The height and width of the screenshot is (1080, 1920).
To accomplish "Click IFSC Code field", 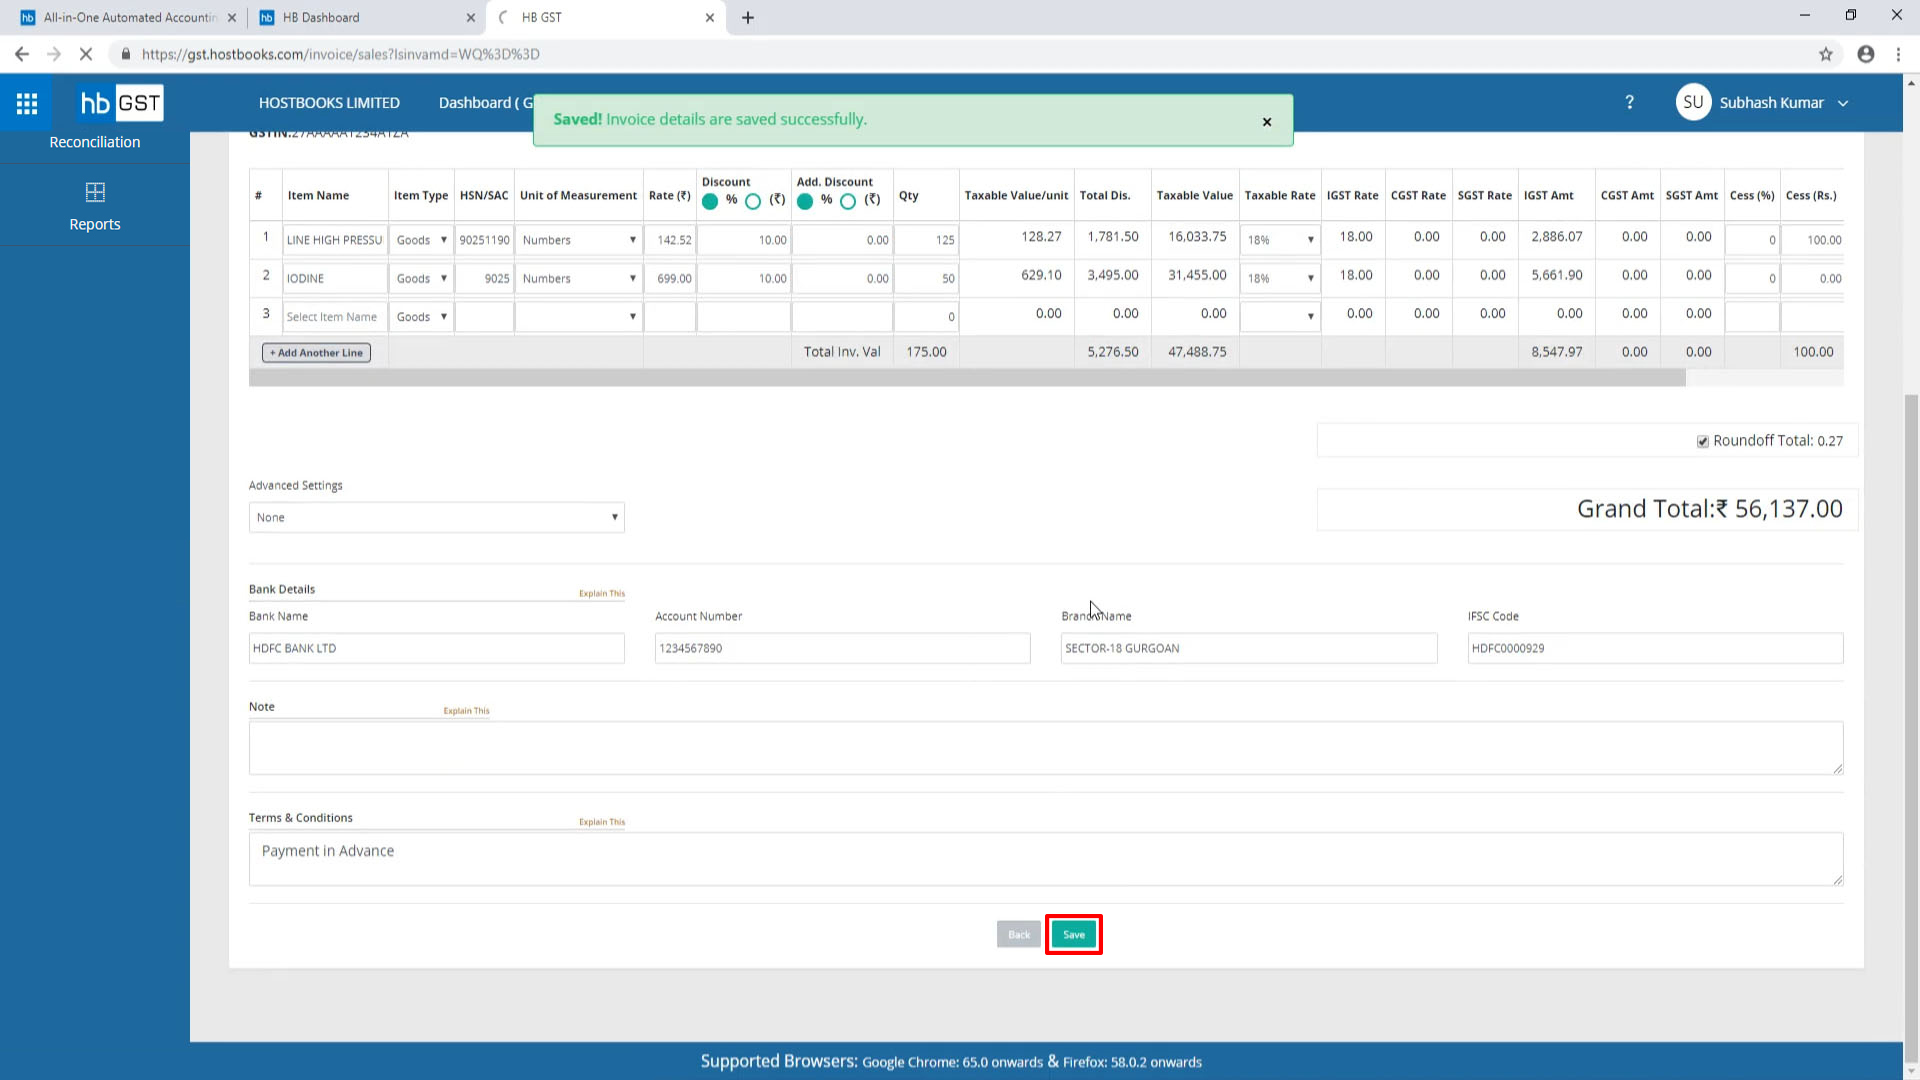I will click(1655, 648).
